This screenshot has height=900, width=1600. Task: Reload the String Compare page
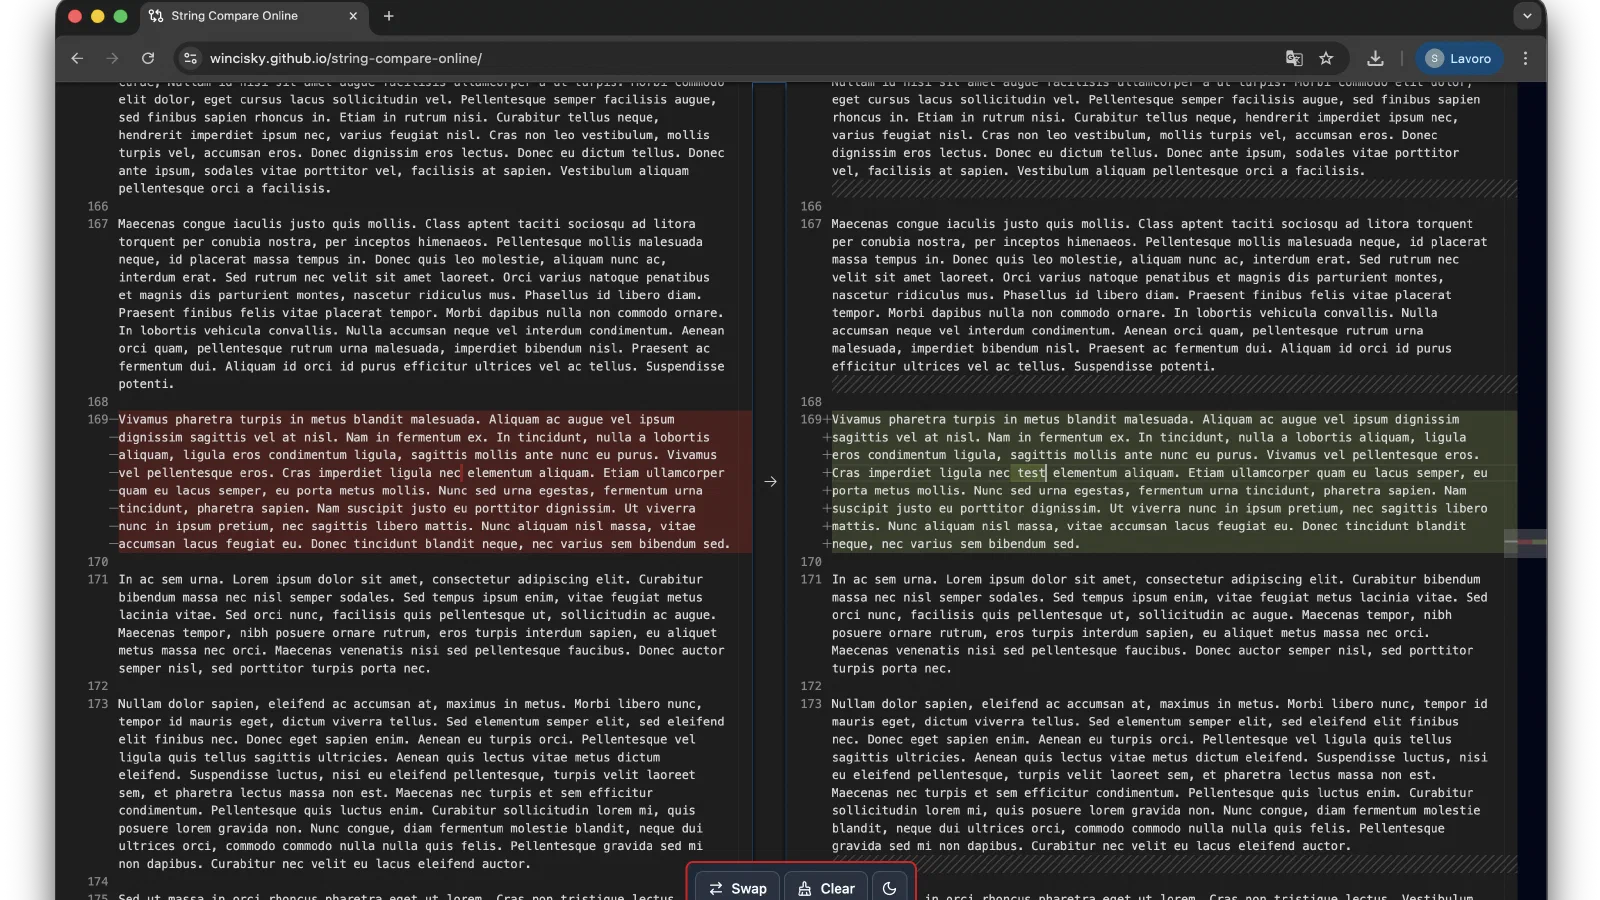click(x=148, y=59)
